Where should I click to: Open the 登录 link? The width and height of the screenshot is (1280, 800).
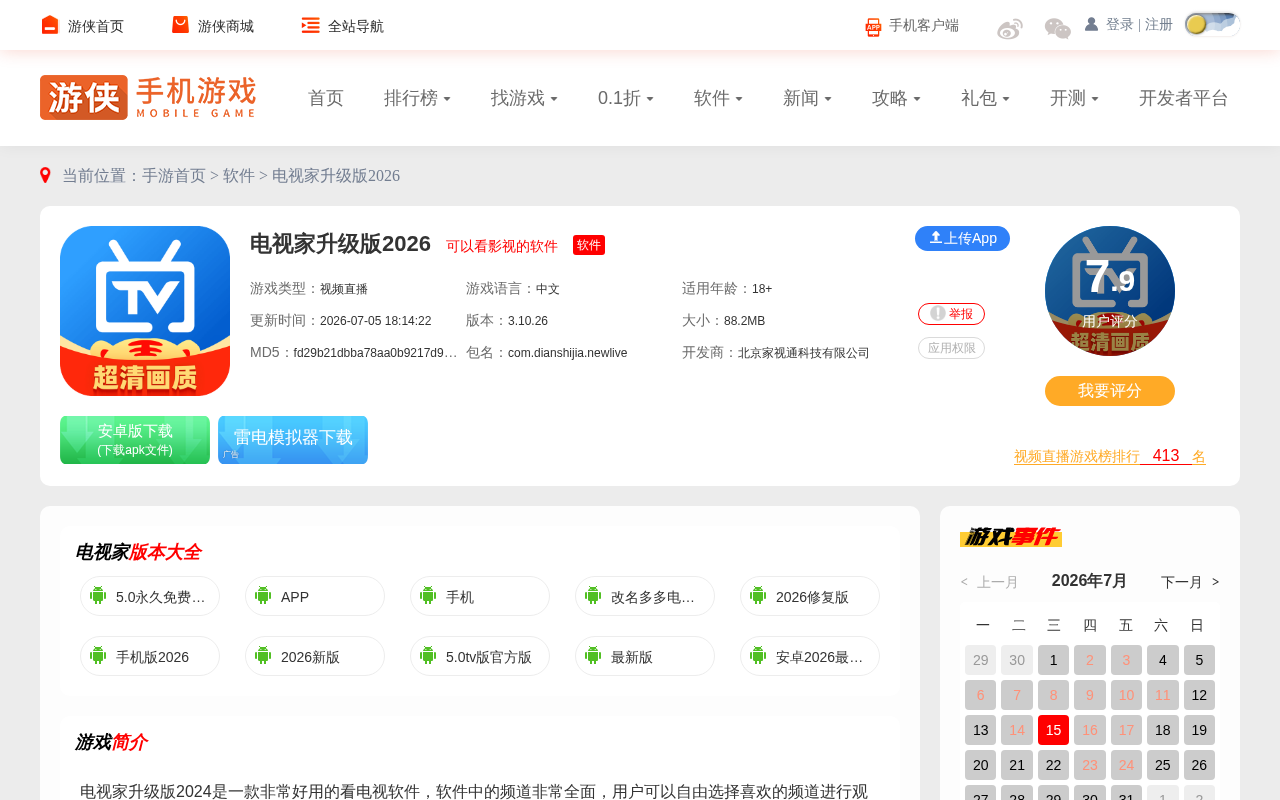click(1120, 24)
